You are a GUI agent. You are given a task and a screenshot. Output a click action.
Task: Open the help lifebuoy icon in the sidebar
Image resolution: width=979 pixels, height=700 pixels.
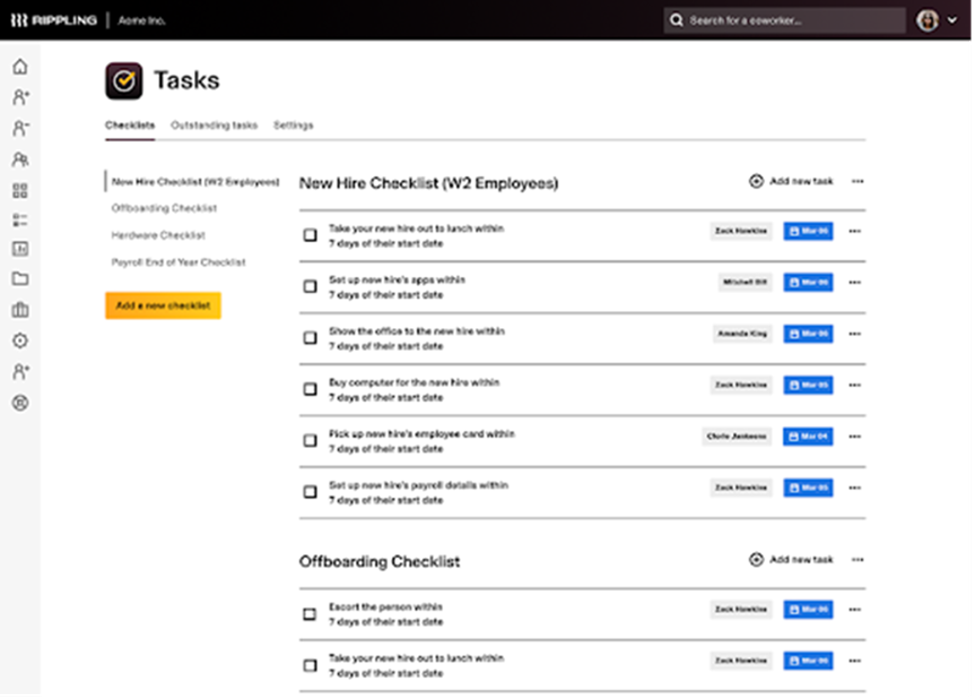click(20, 403)
